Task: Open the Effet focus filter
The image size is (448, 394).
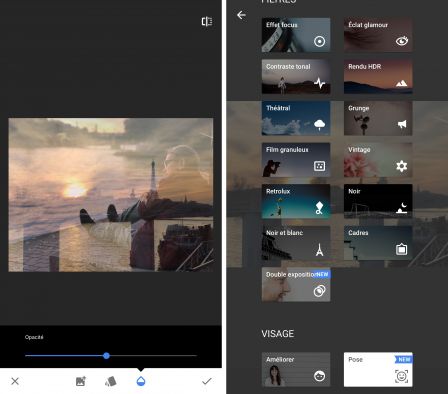Action: point(296,35)
